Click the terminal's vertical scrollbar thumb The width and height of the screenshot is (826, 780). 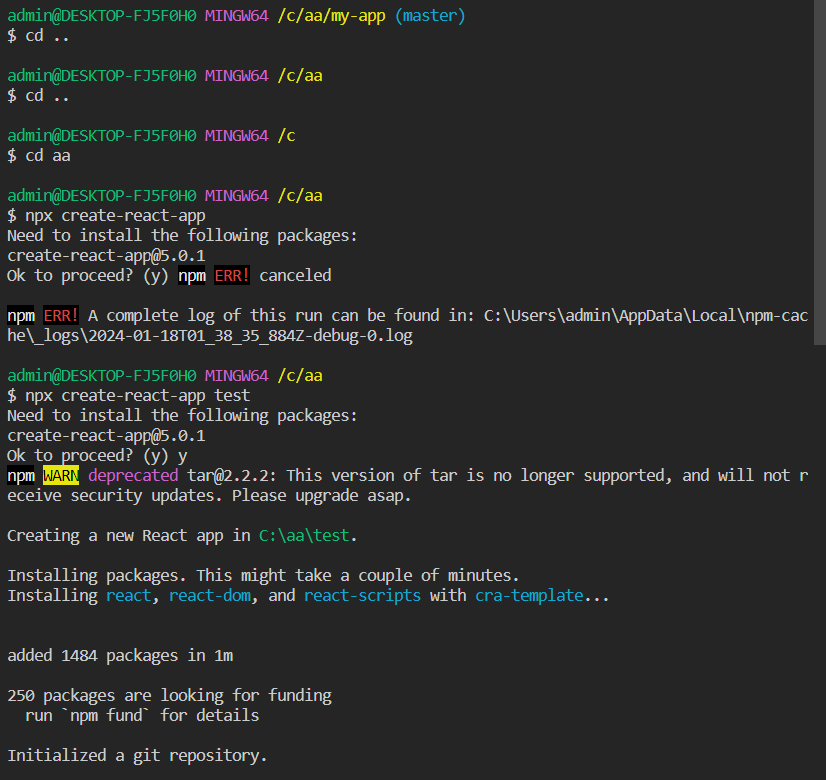coord(820,172)
